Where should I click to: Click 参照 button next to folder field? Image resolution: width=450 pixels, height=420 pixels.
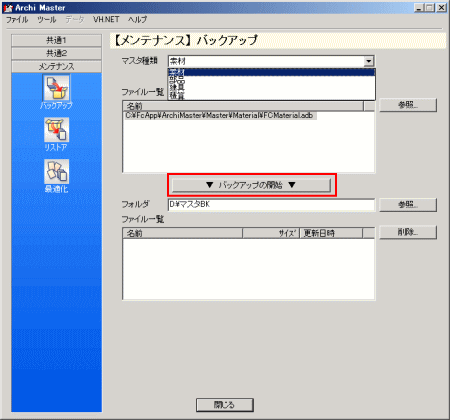[x=408, y=204]
